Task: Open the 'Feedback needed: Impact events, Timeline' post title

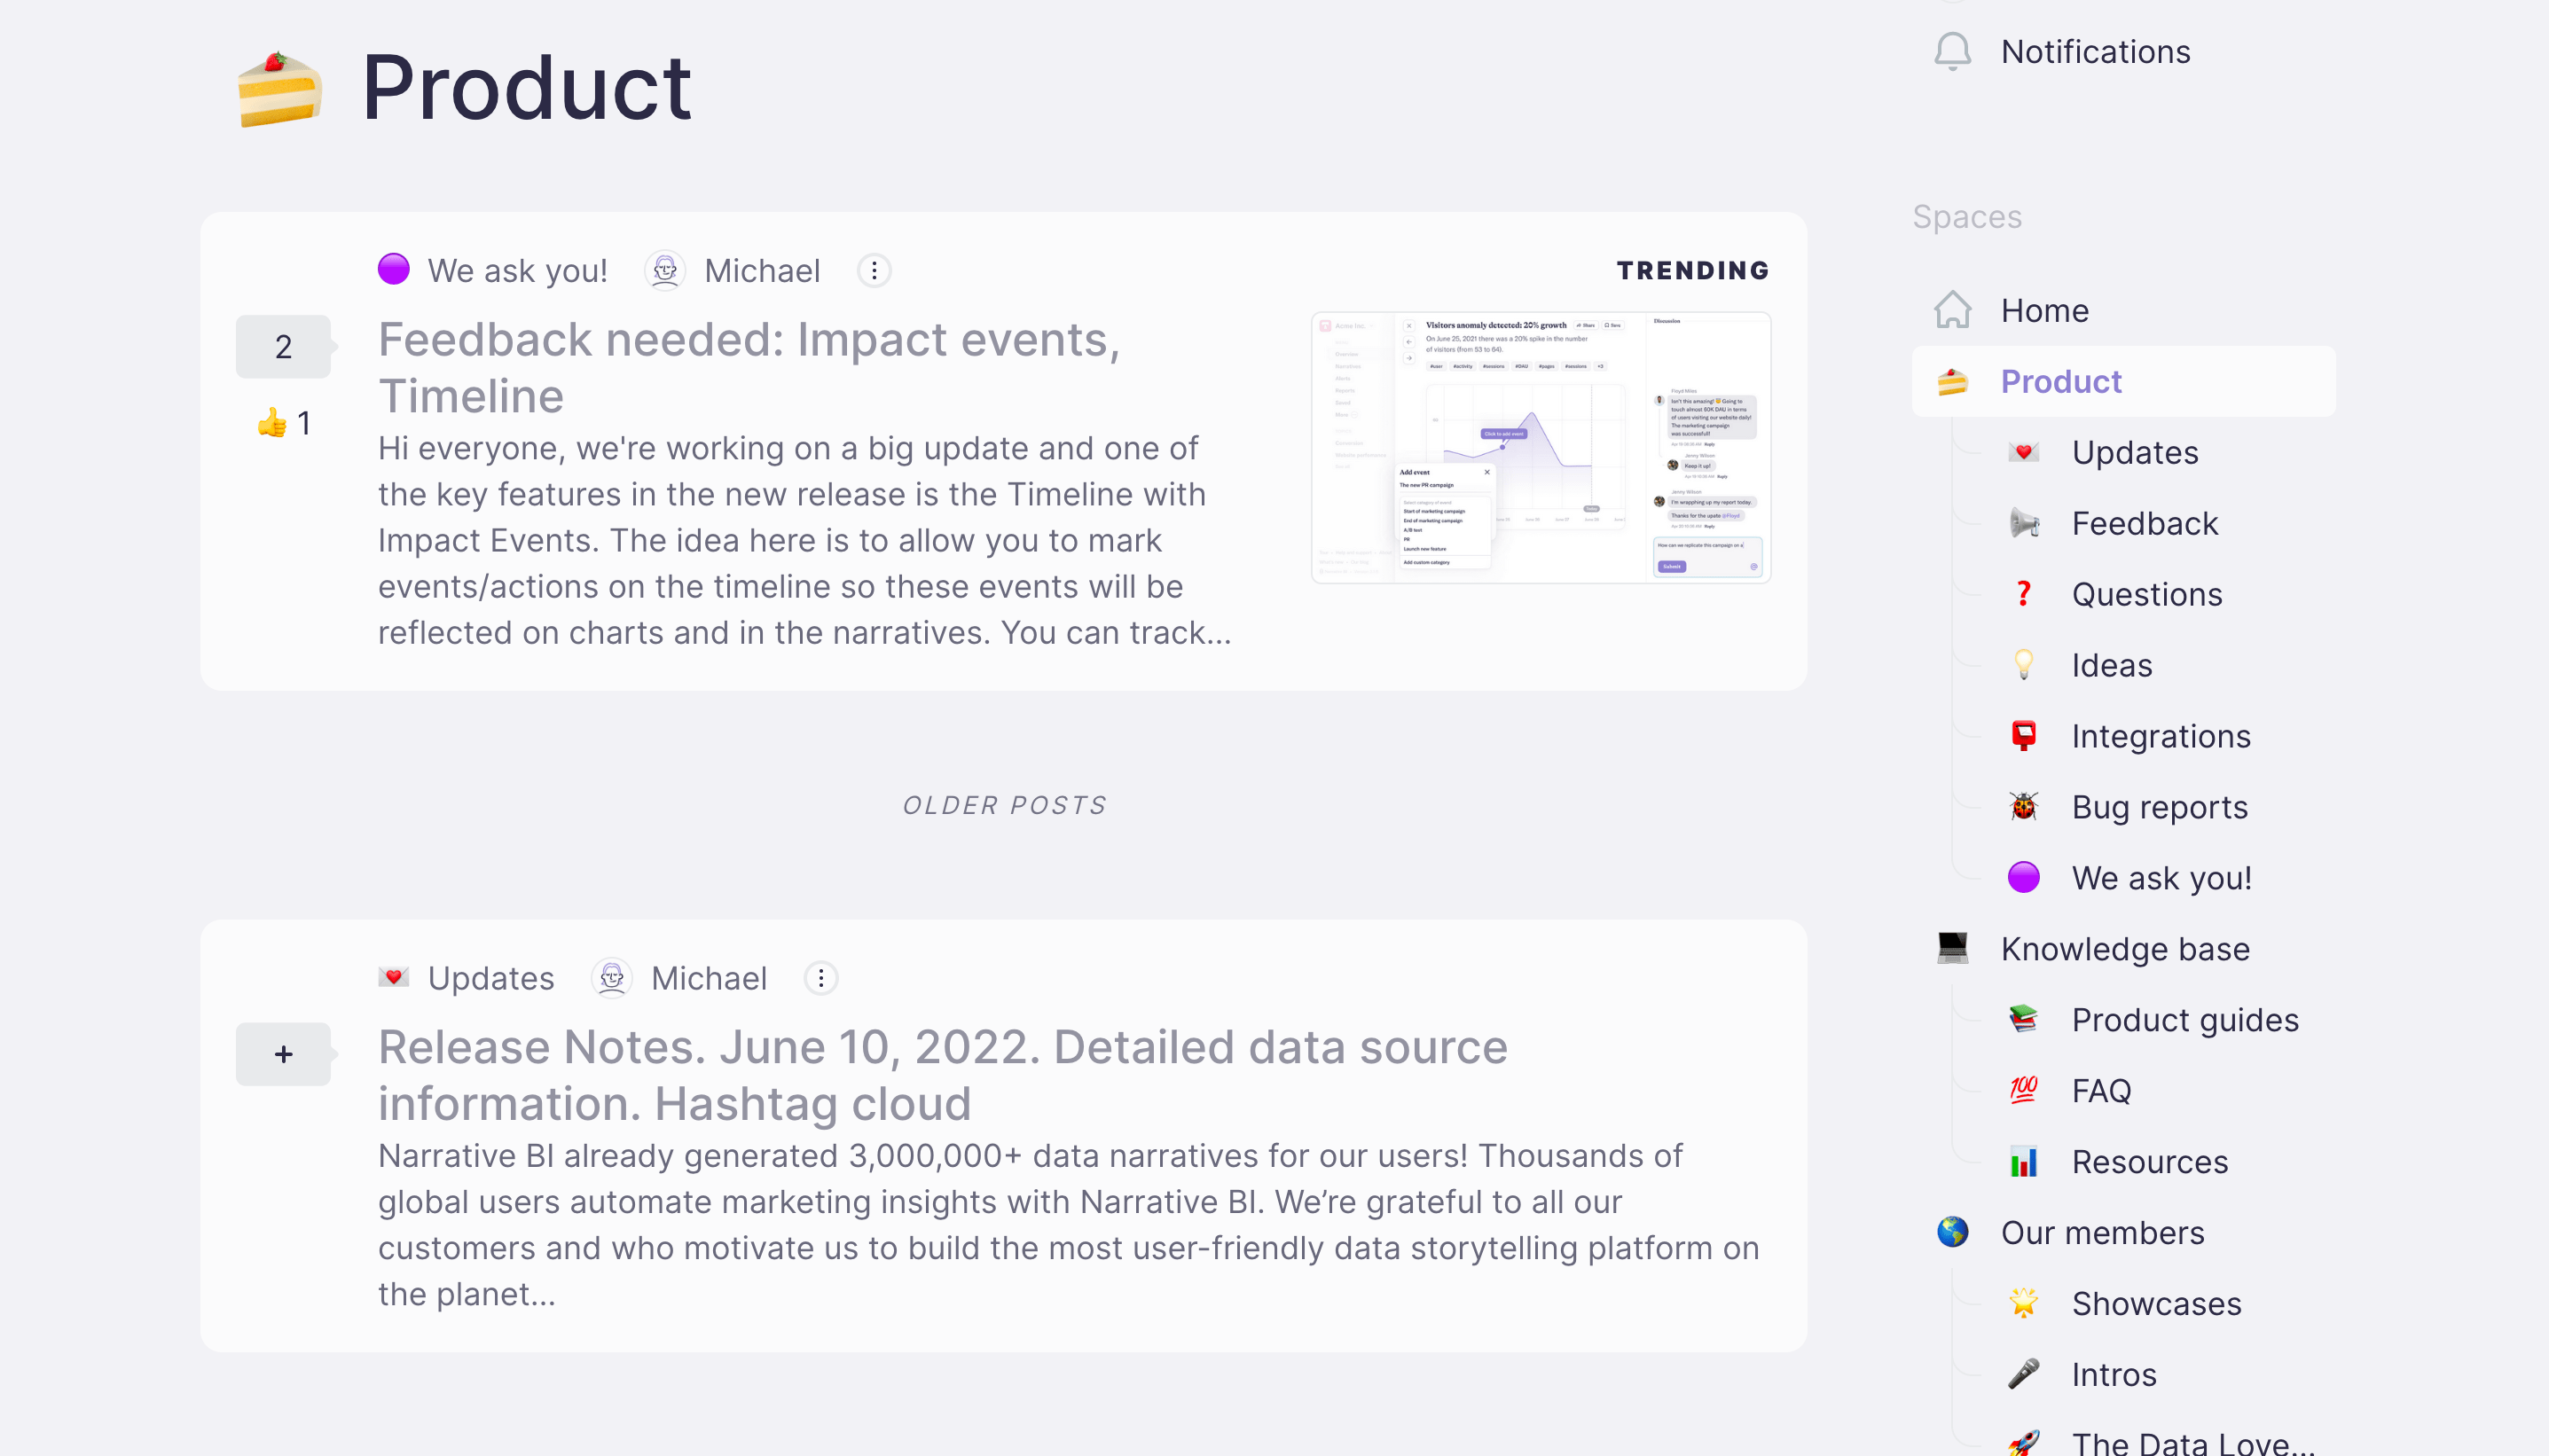Action: click(x=749, y=367)
